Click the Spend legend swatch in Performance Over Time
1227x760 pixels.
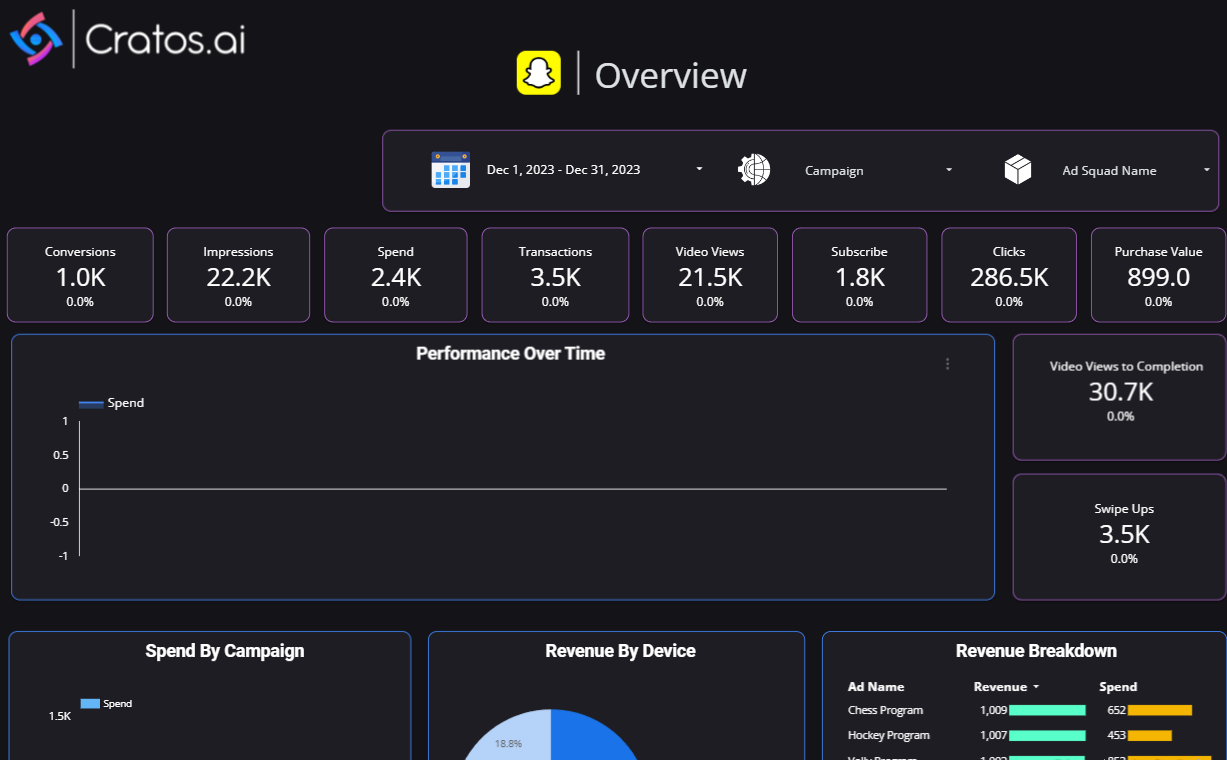[91, 404]
